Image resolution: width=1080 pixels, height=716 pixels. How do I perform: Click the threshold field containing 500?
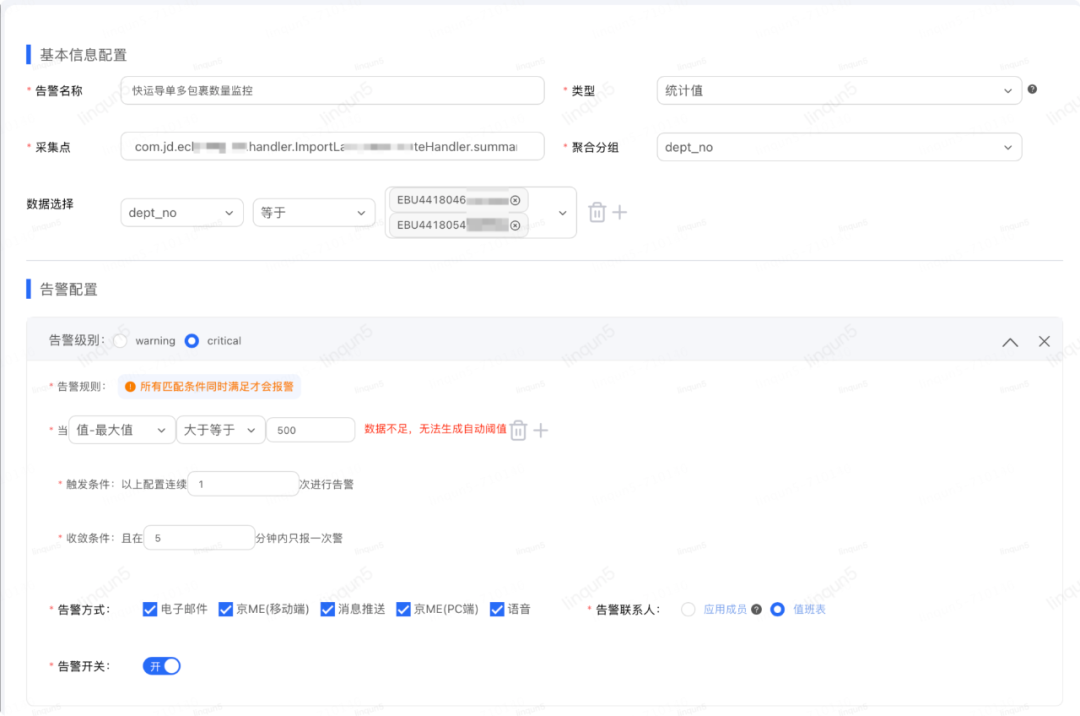311,430
